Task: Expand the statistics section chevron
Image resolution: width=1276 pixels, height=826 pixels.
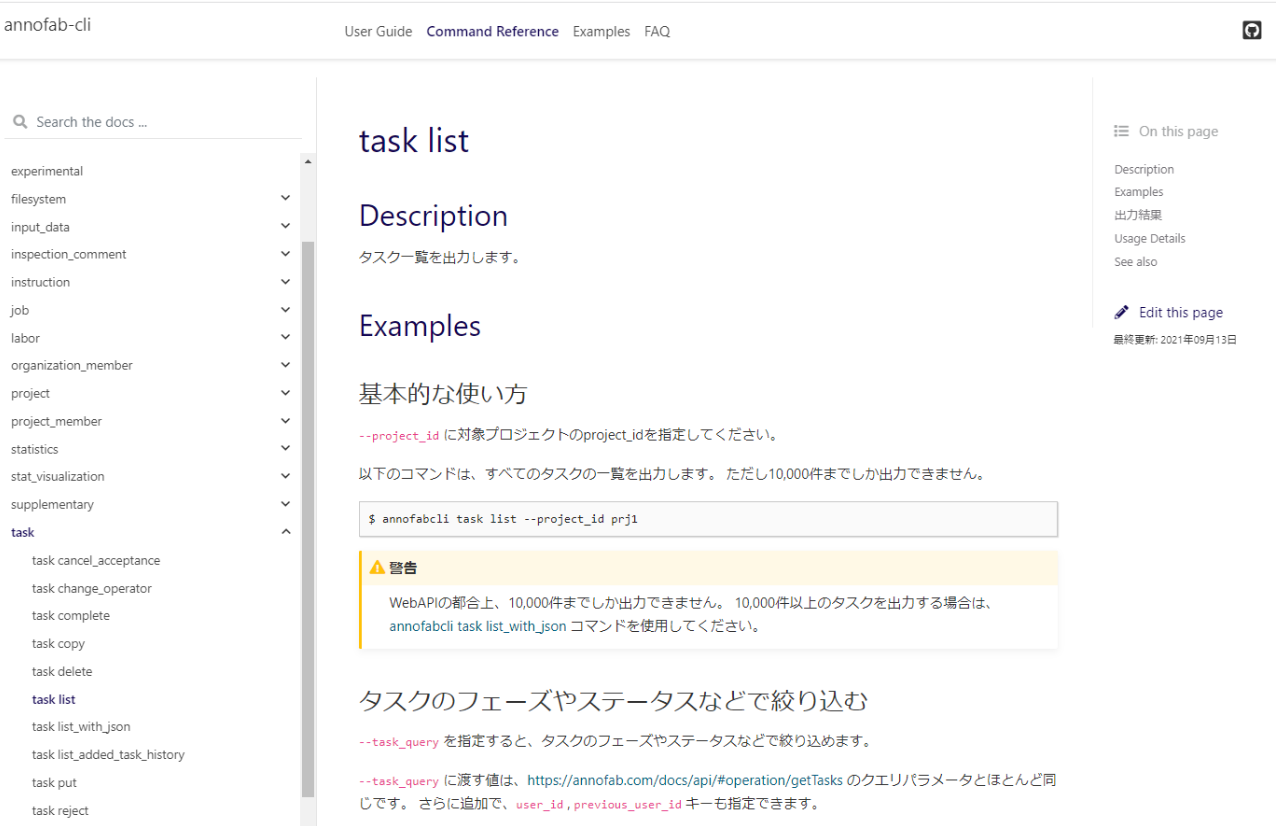Action: pyautogui.click(x=286, y=448)
